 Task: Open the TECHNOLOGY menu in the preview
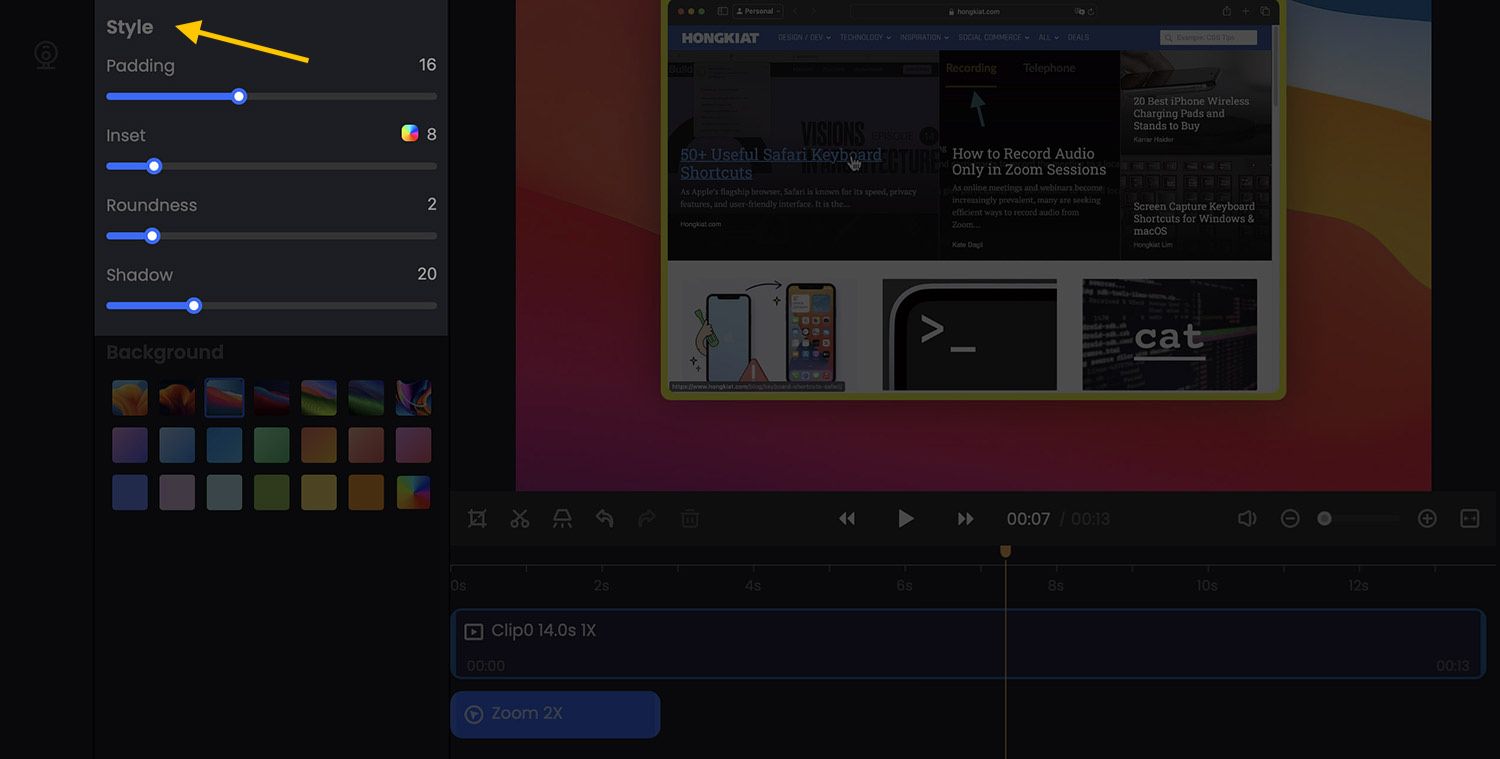(x=865, y=37)
